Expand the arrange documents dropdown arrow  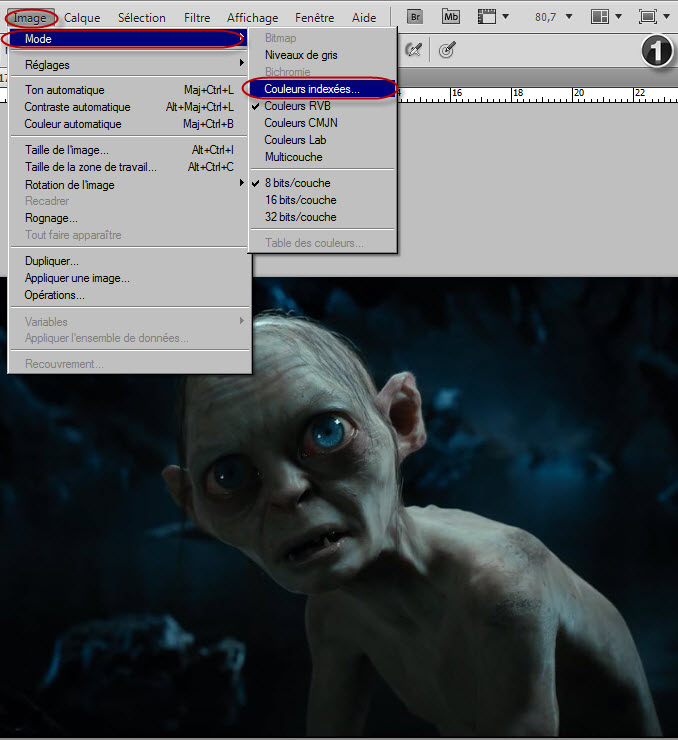click(x=619, y=17)
